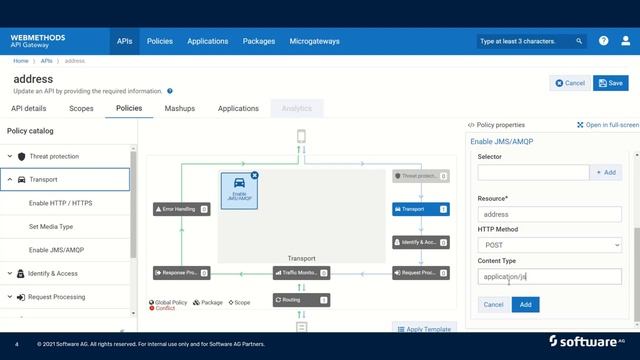Click the Request Processing arrow icon

pos(21,297)
